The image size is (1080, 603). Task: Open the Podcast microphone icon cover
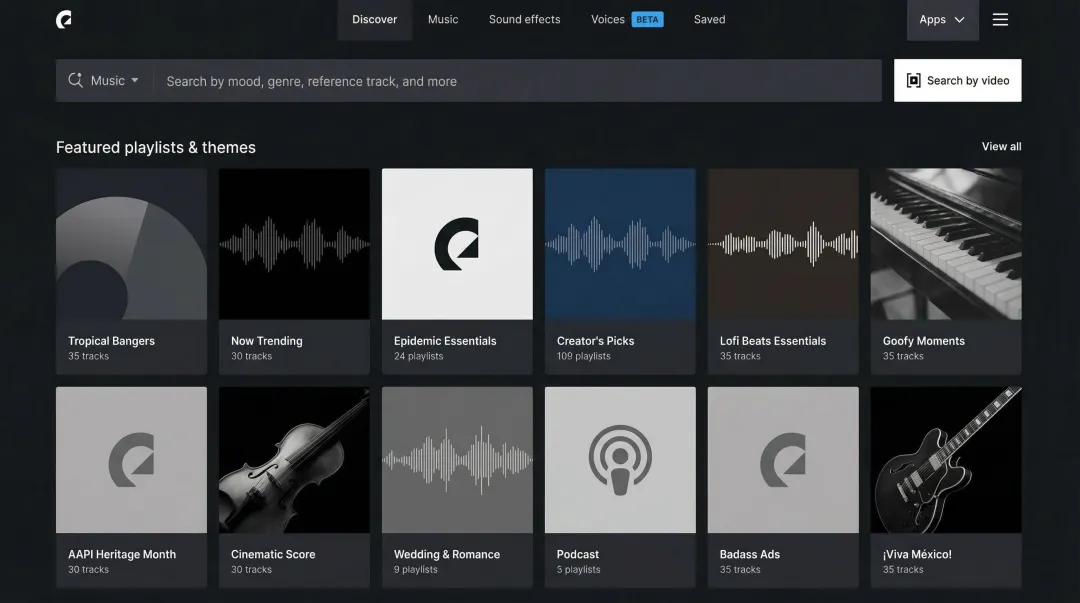620,460
